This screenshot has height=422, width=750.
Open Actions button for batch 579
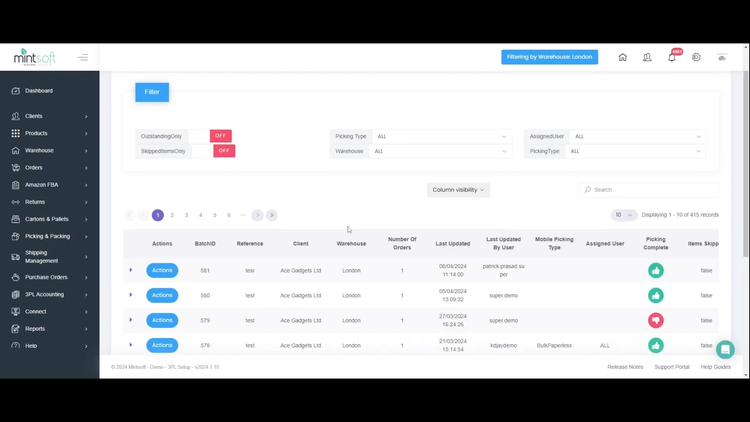pos(162,320)
